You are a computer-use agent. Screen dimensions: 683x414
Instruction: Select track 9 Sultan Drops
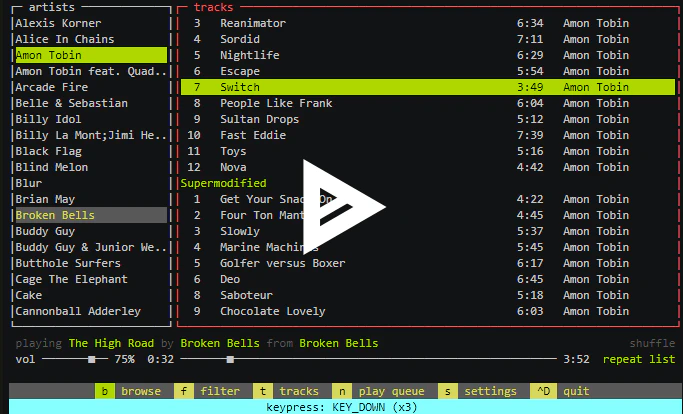coord(428,119)
